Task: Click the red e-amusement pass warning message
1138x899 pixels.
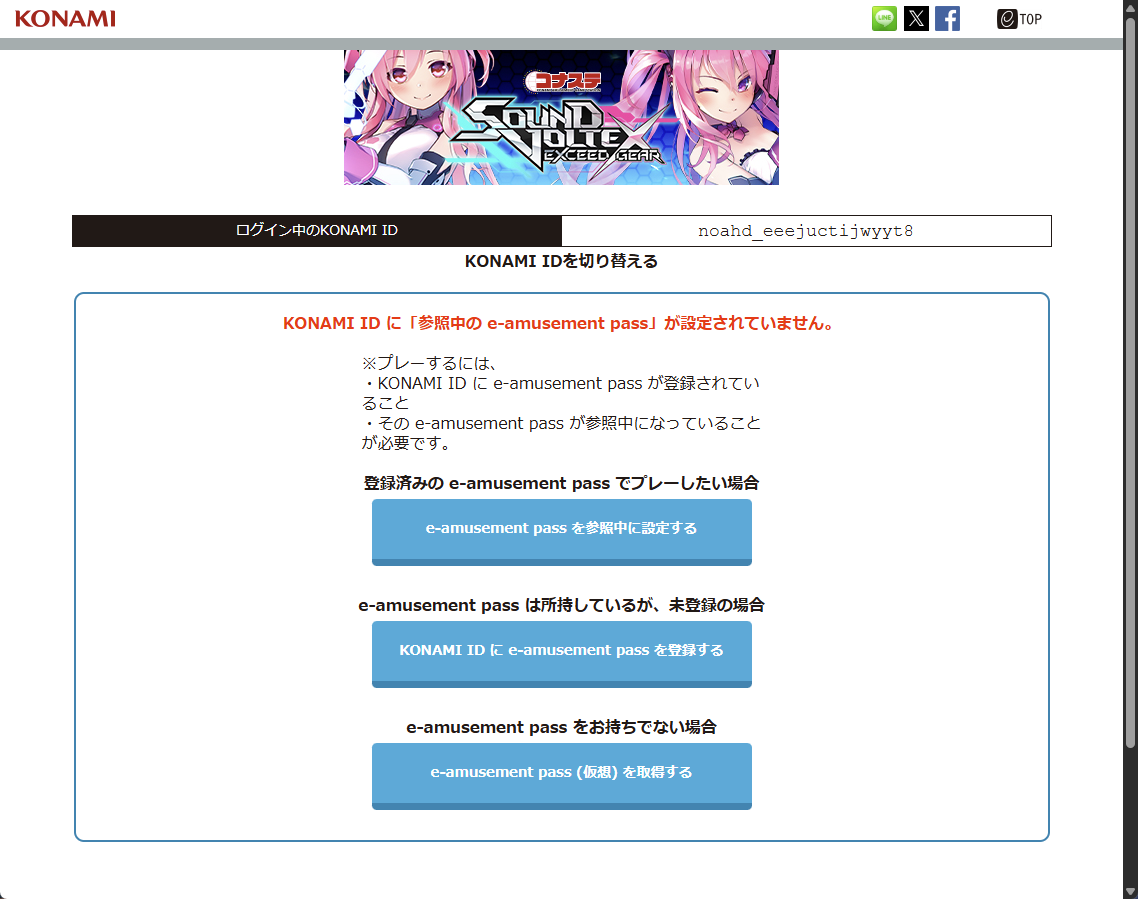Action: point(560,324)
